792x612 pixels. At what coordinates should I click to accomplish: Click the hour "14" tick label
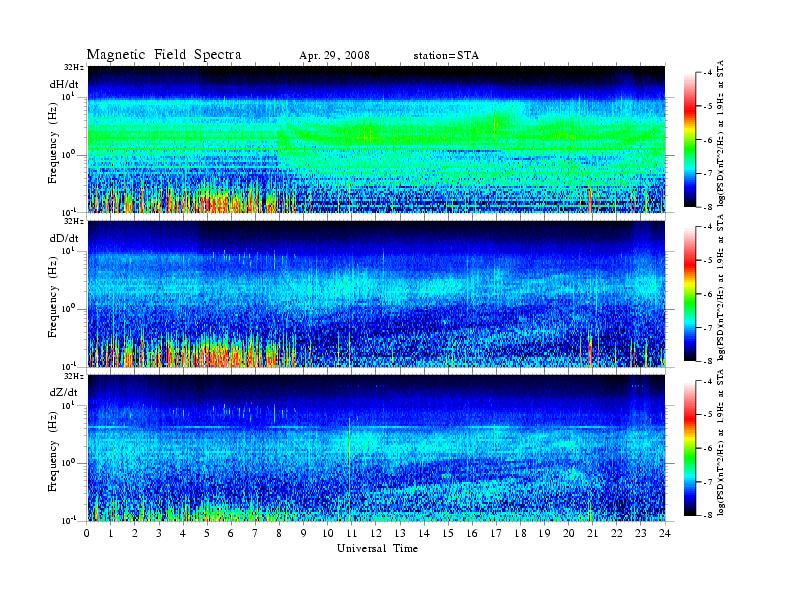click(424, 534)
